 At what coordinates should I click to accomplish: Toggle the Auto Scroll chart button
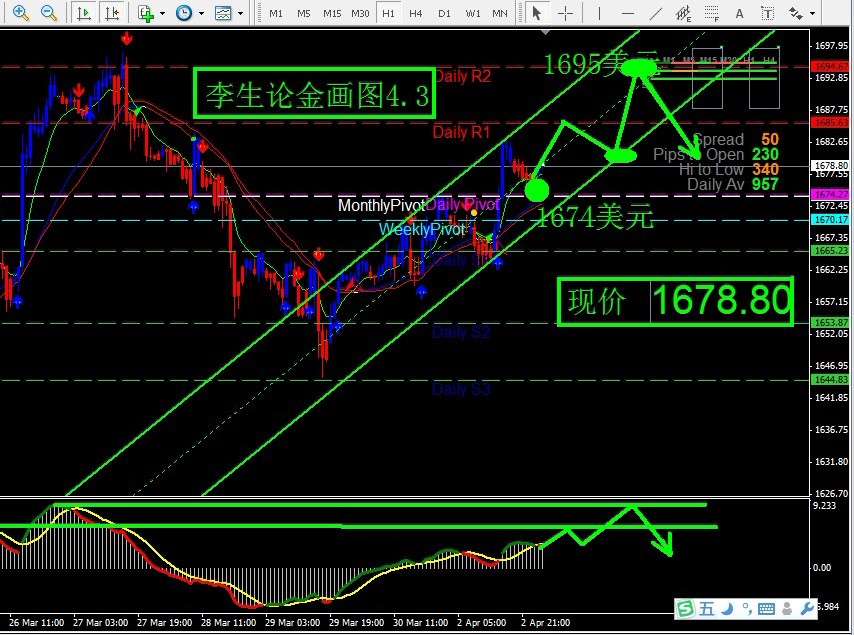point(84,13)
